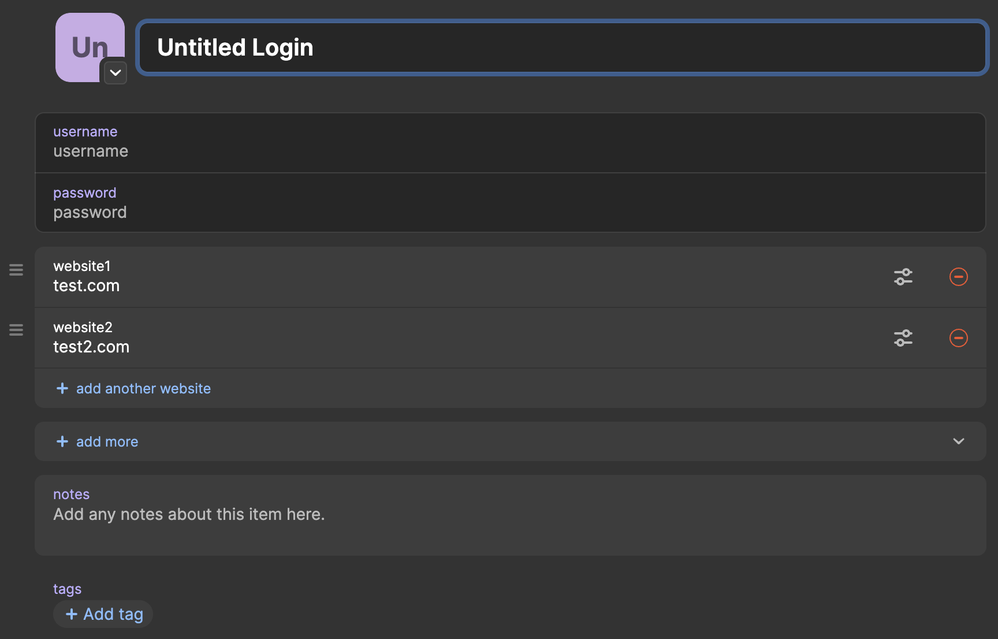
Task: Focus the Untitled Login title field
Action: pyautogui.click(x=563, y=48)
